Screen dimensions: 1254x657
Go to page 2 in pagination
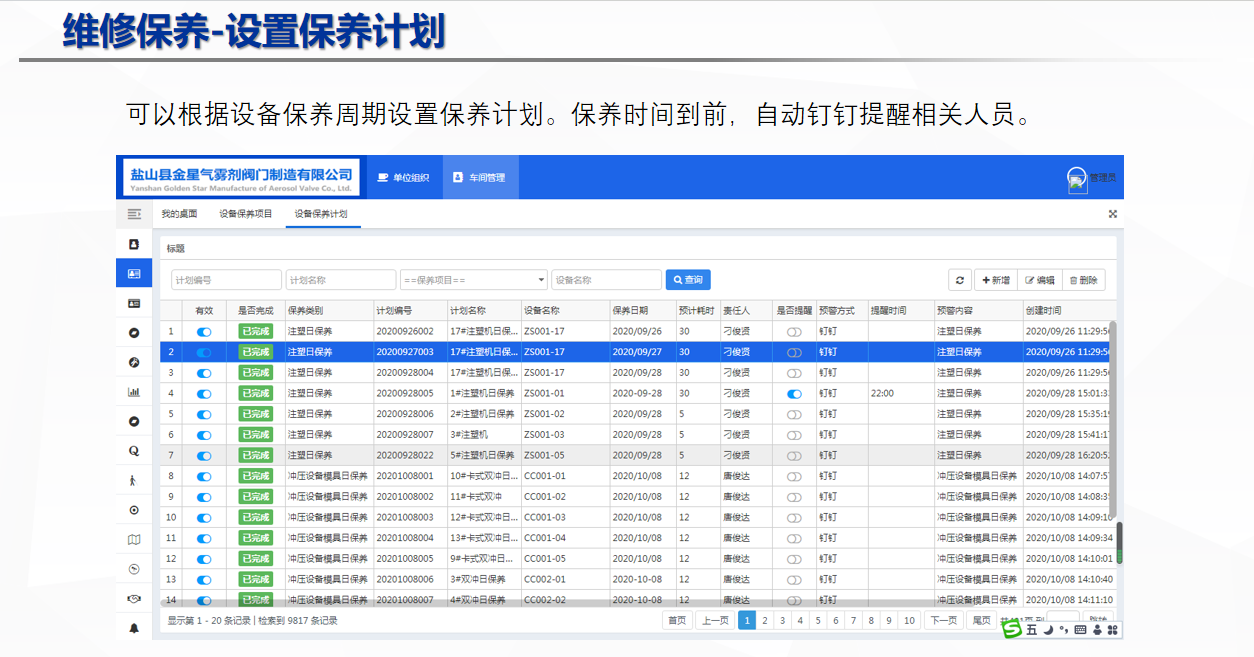765,620
